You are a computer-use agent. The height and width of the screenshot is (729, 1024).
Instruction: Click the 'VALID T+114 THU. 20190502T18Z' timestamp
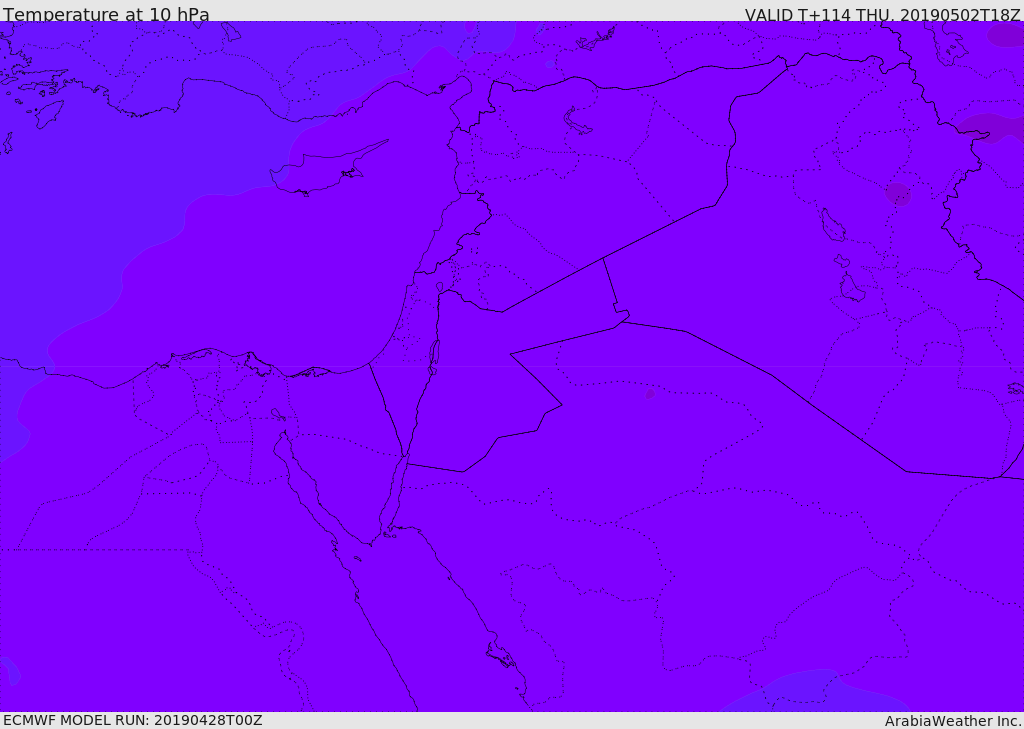(x=882, y=15)
